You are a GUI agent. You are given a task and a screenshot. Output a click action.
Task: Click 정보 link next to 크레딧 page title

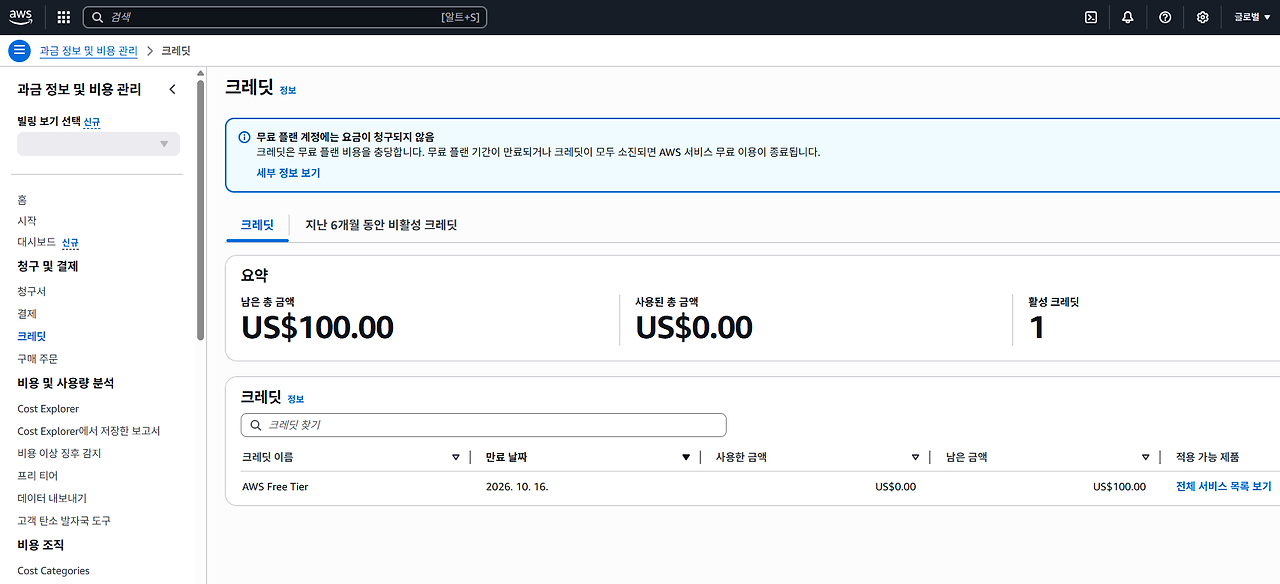287,90
